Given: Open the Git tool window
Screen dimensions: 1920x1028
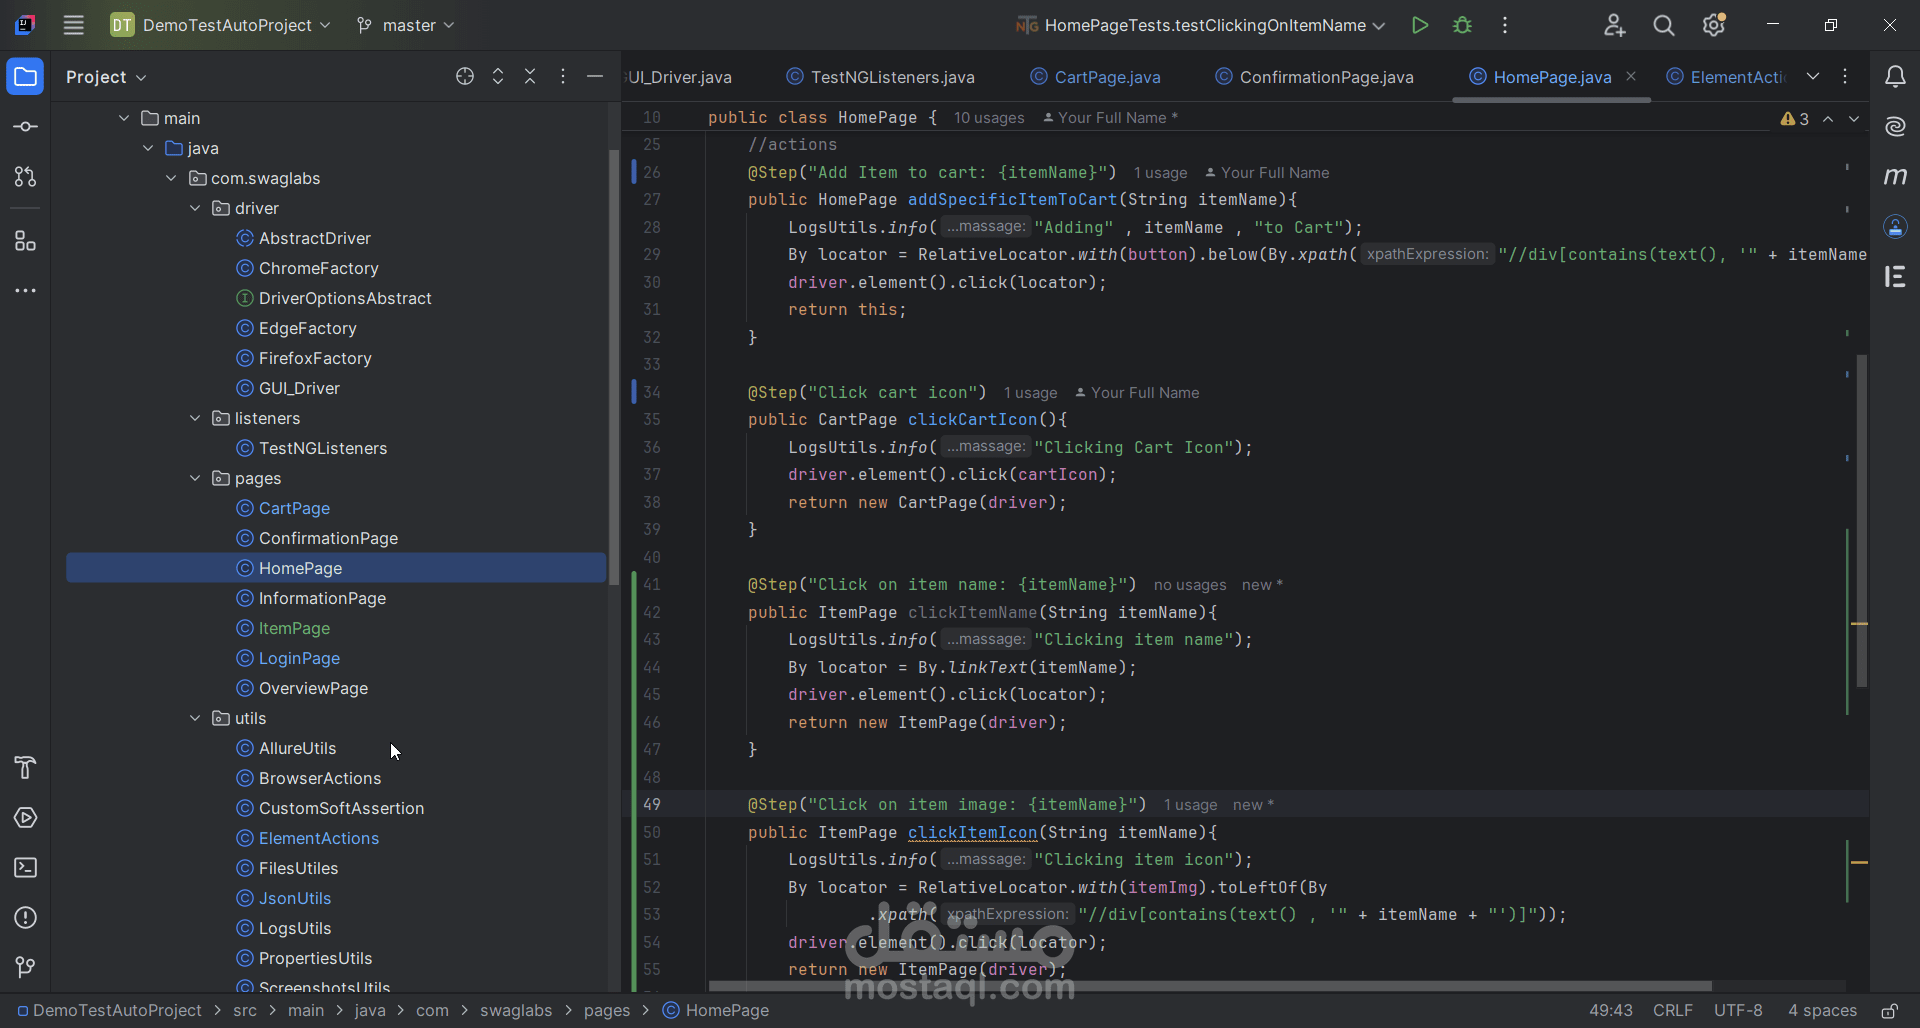Looking at the screenshot, I should coord(25,967).
